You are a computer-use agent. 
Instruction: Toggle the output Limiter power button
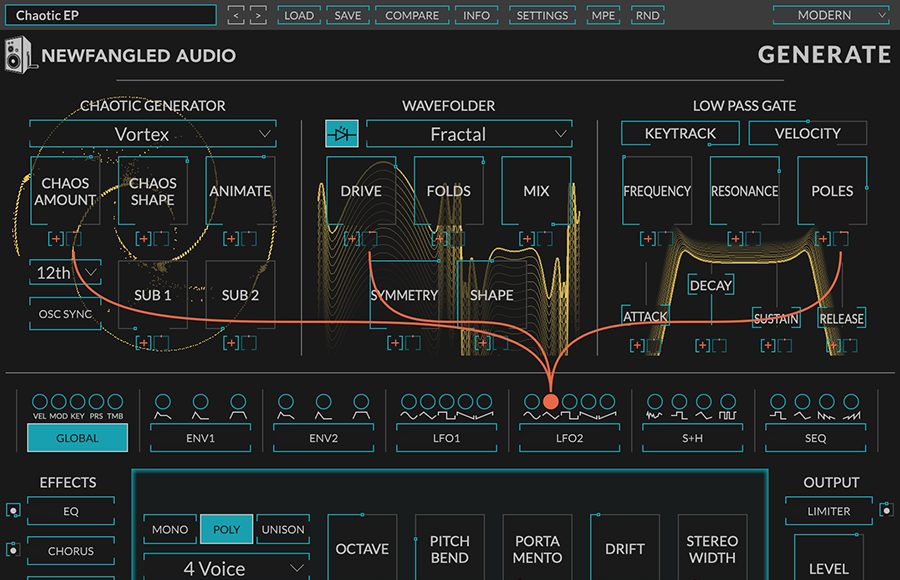tap(886, 511)
